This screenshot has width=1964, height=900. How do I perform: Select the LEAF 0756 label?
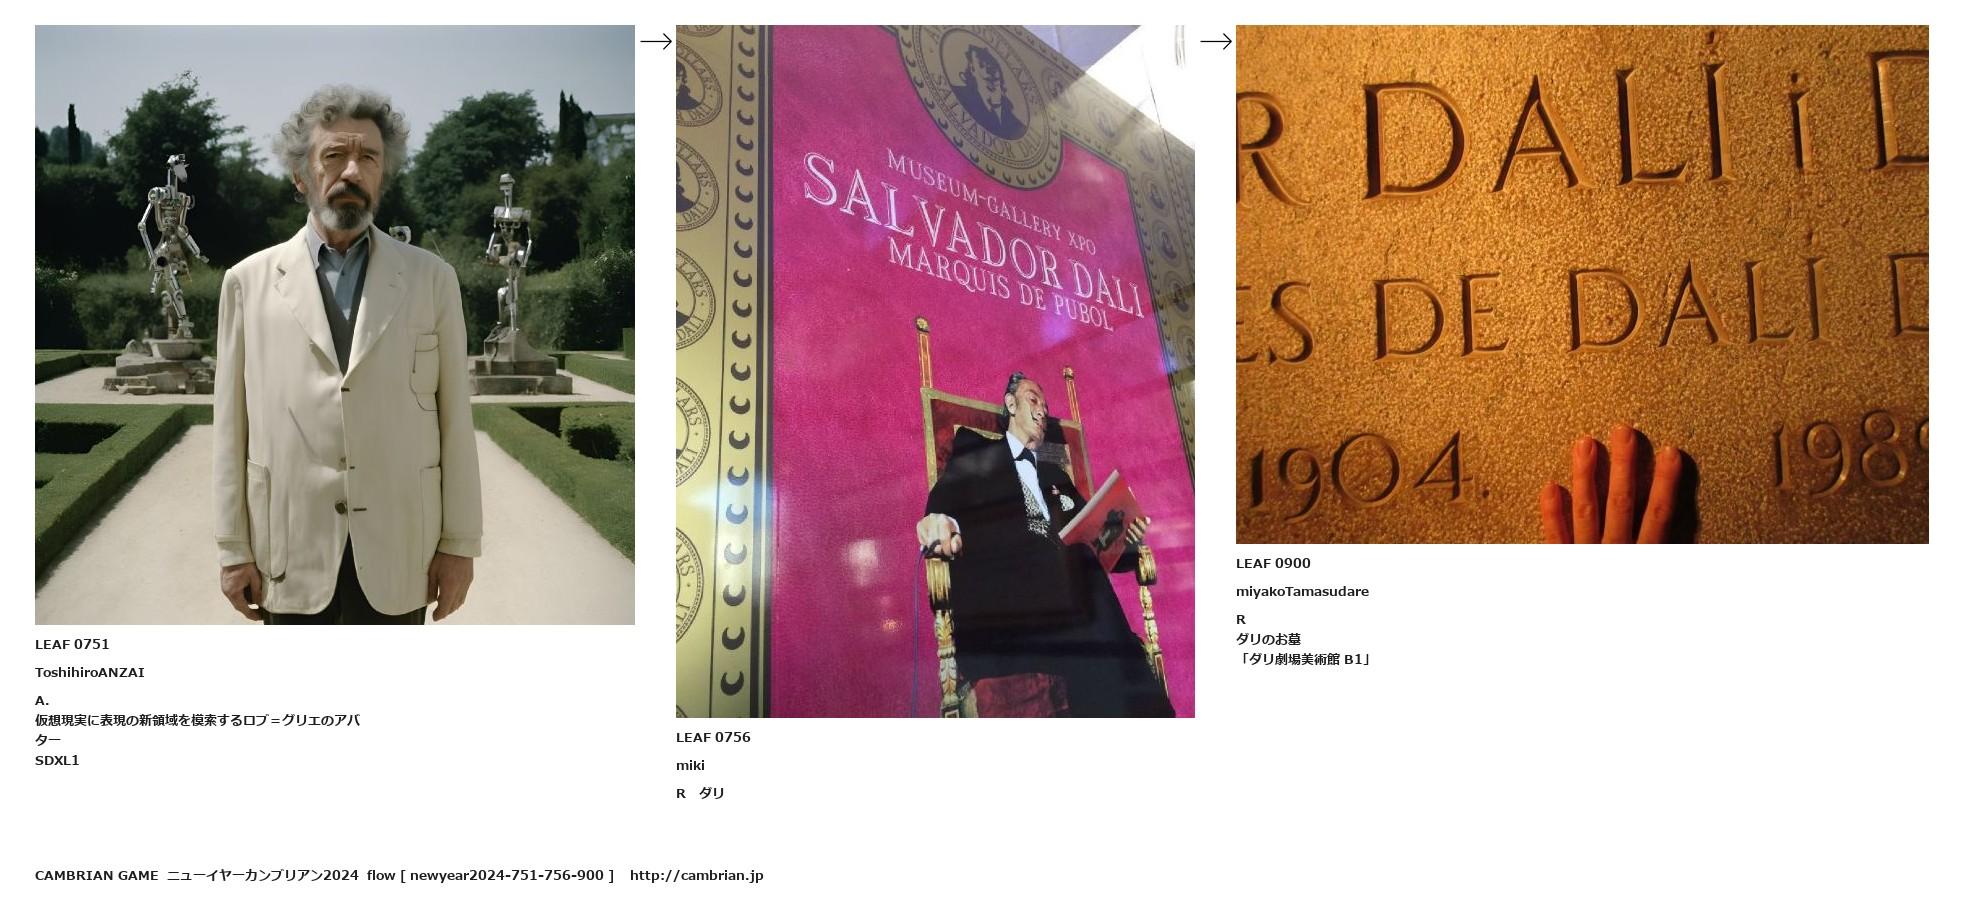click(713, 737)
